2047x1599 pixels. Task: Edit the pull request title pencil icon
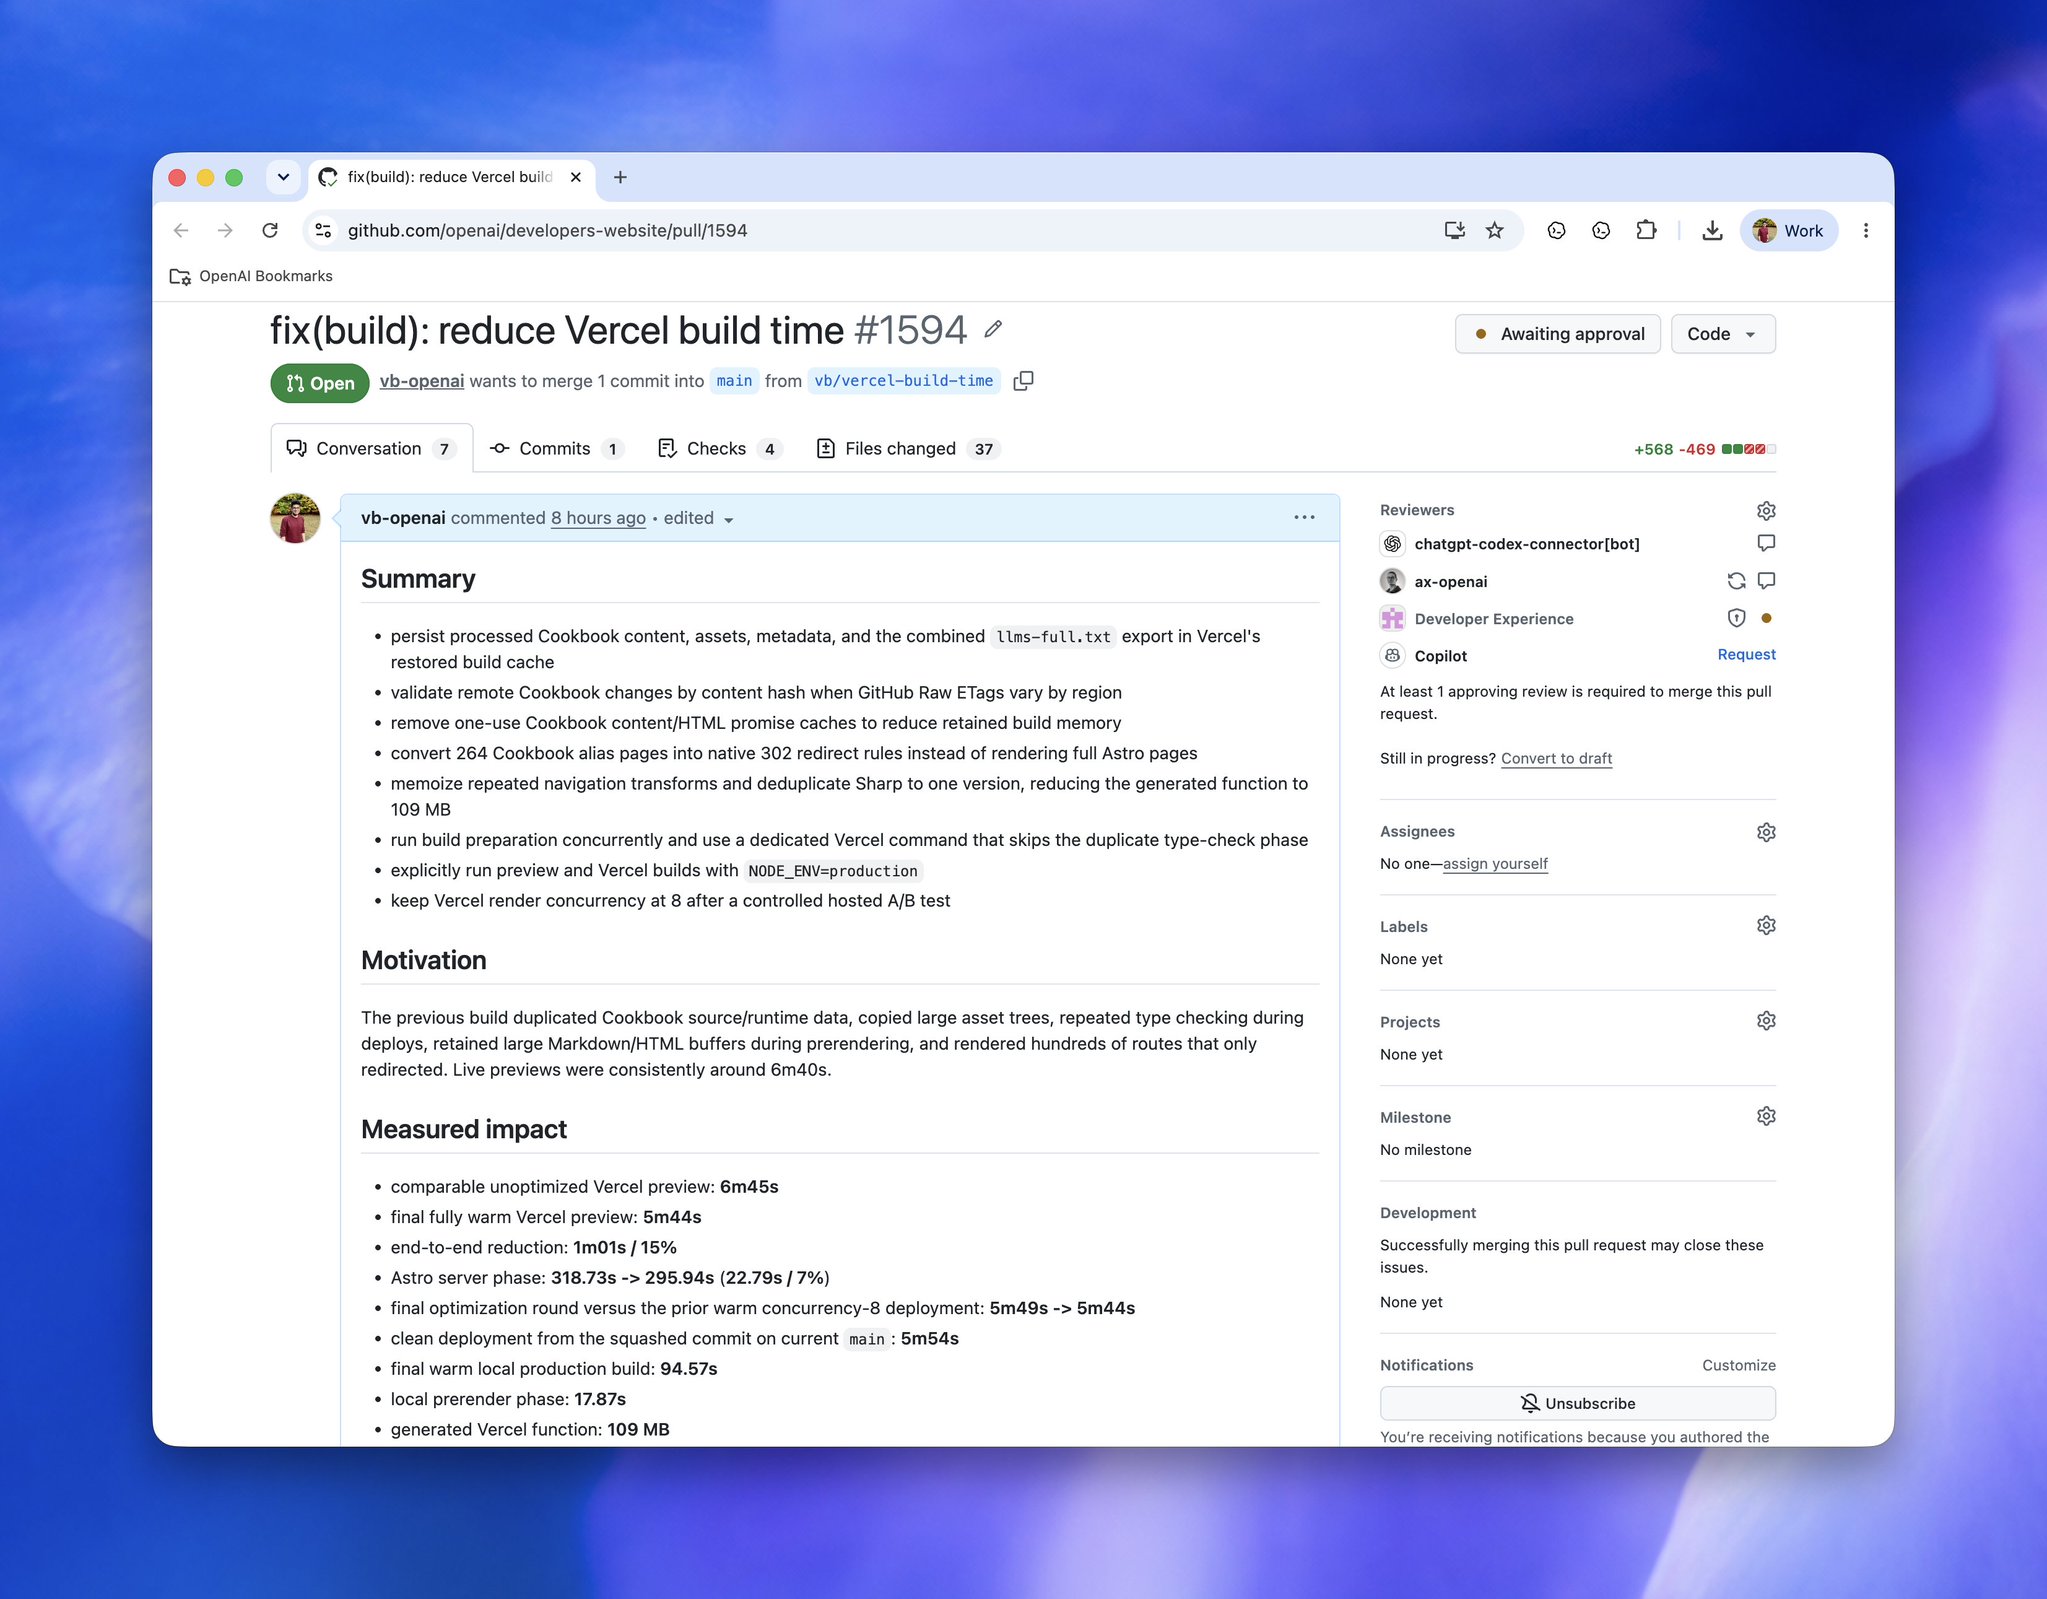coord(992,329)
